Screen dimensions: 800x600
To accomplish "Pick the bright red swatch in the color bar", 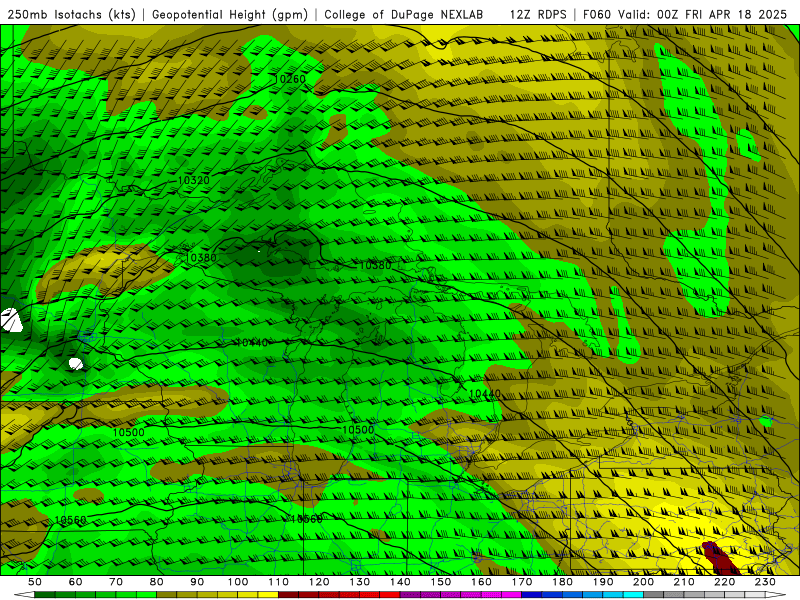I will (x=389, y=595).
